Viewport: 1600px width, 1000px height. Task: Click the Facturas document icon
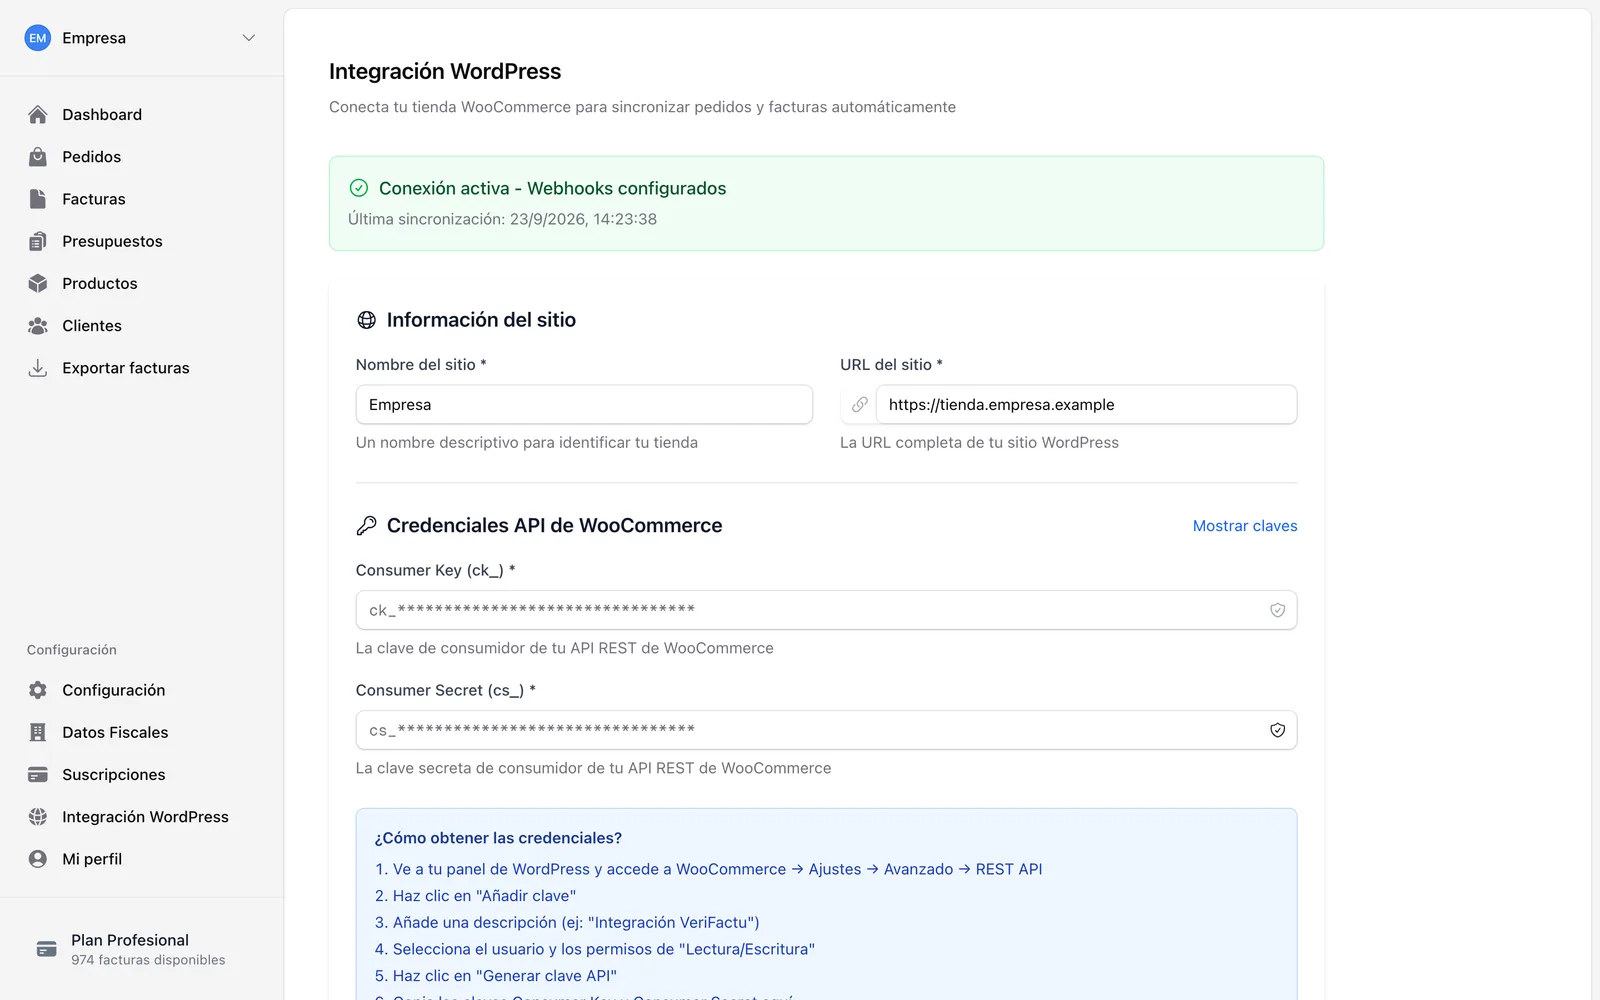pos(38,199)
